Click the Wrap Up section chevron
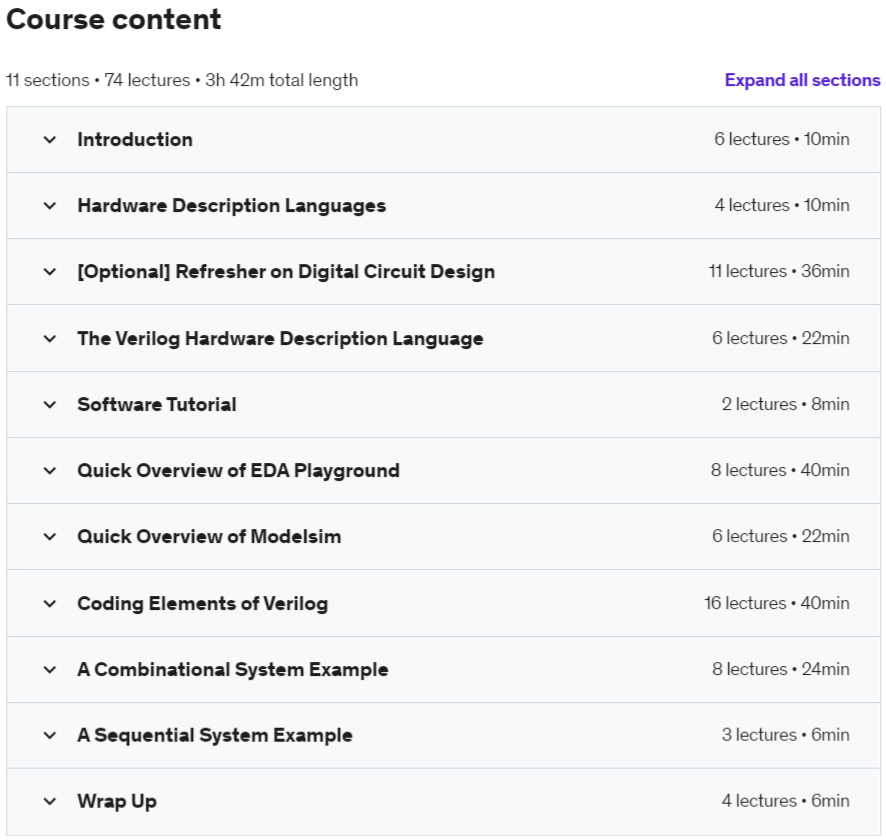This screenshot has height=840, width=886. [50, 801]
